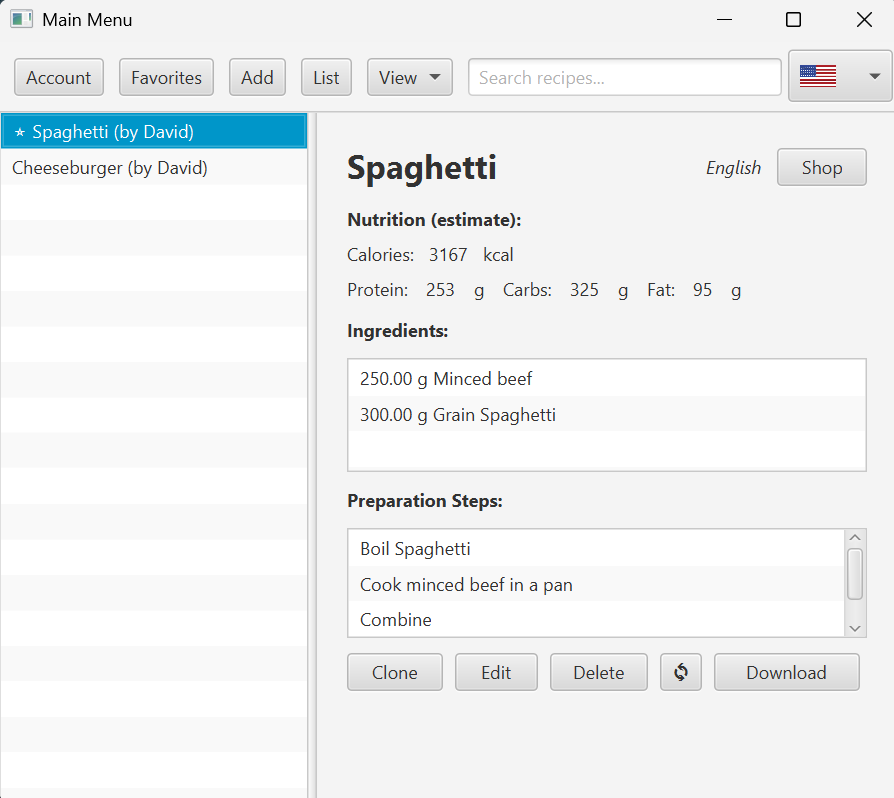This screenshot has width=894, height=798.
Task: Open the Account menu
Action: [x=59, y=77]
